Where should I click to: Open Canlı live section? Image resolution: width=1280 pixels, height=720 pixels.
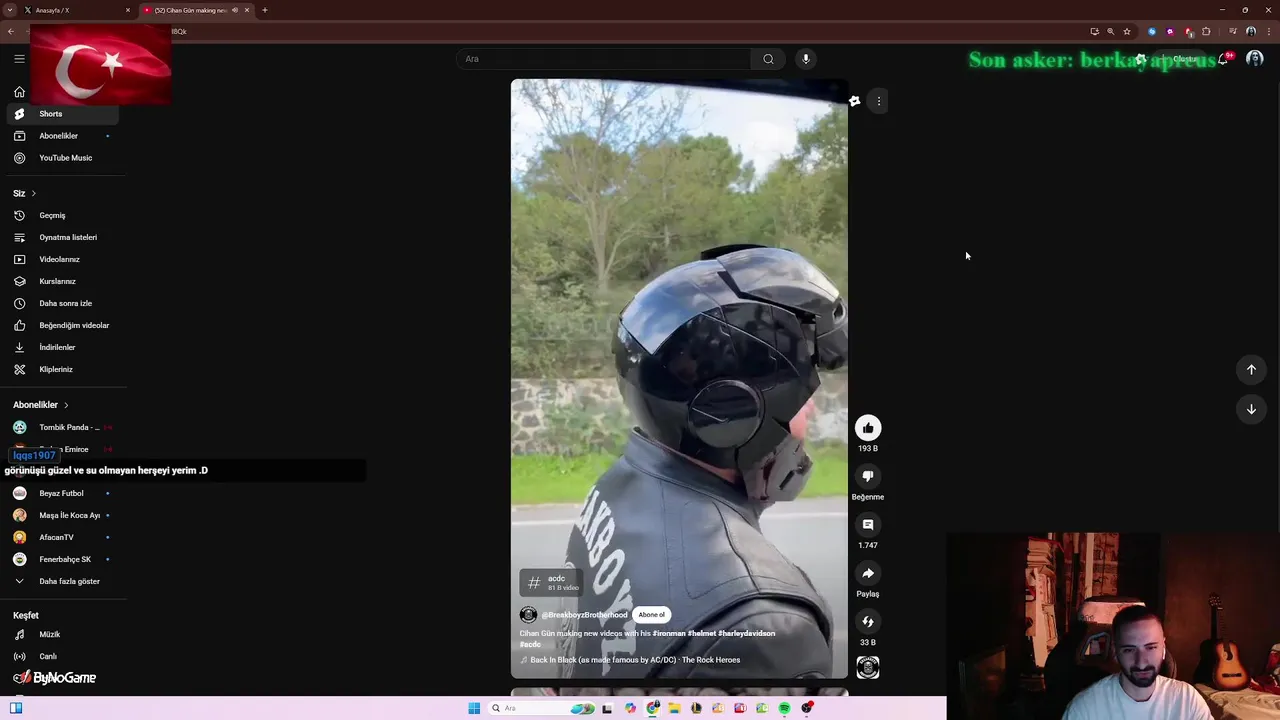point(63,656)
